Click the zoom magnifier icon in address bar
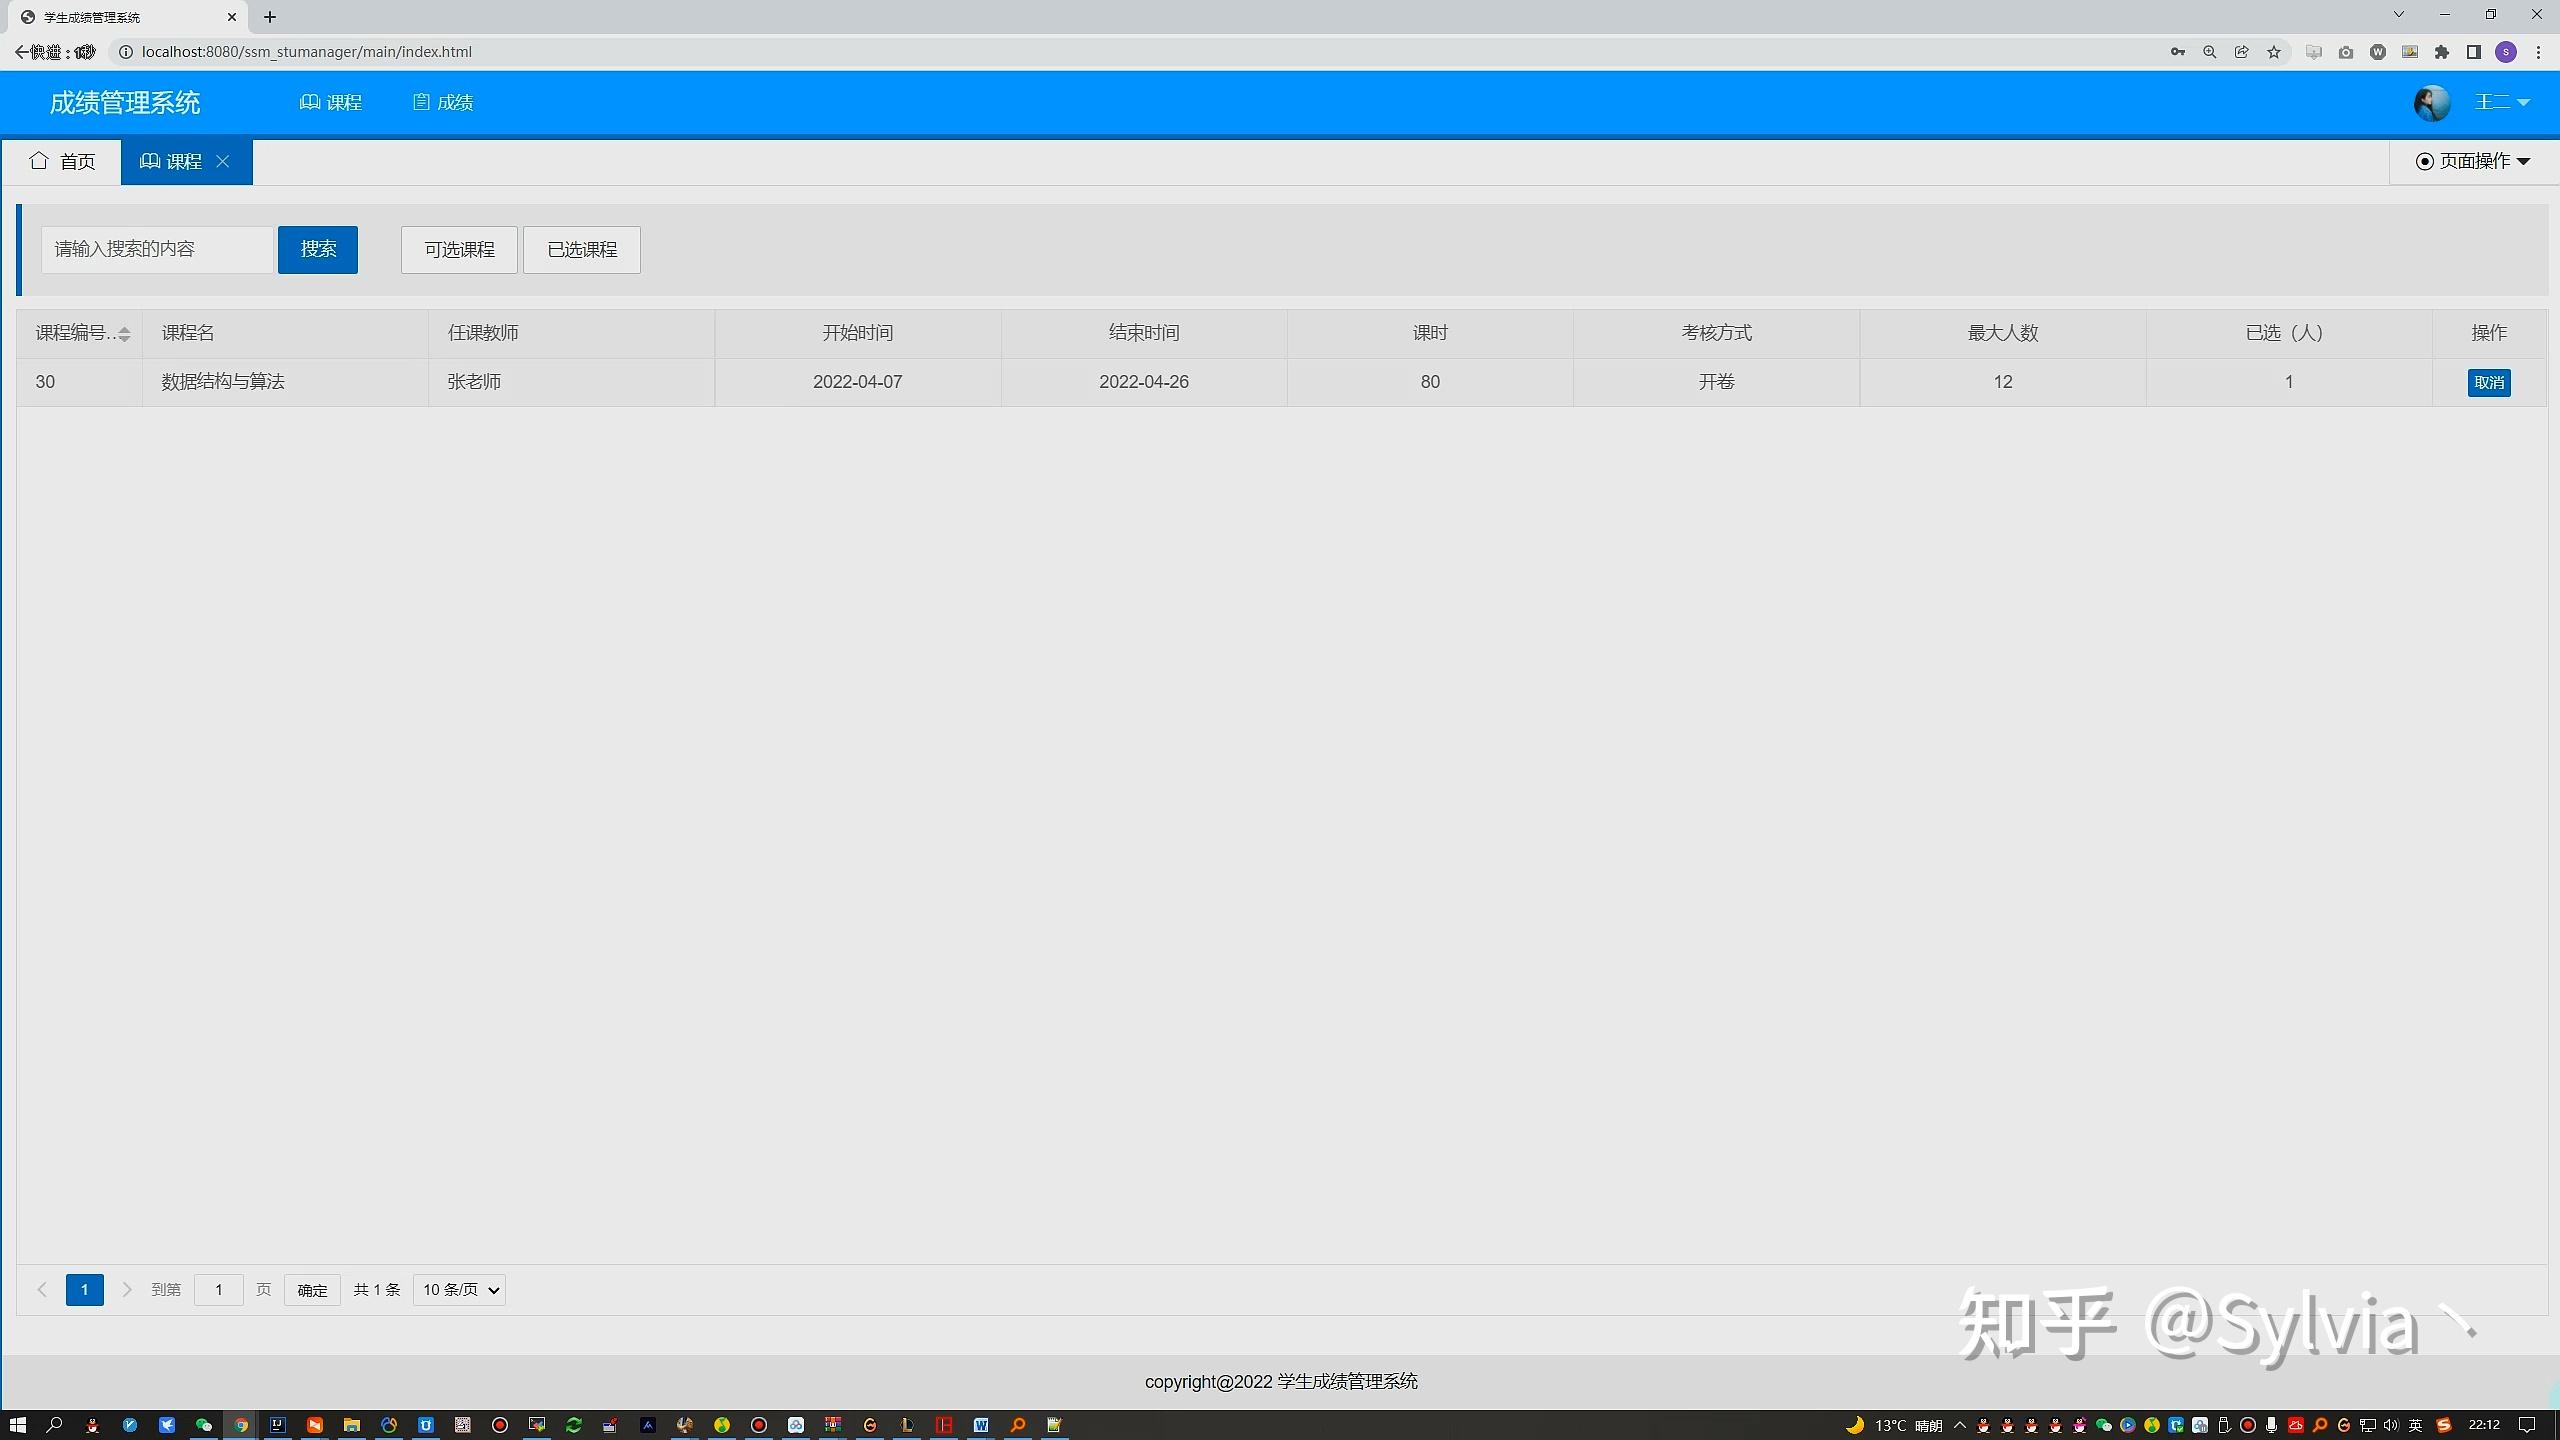This screenshot has height=1440, width=2560. pyautogui.click(x=2210, y=52)
